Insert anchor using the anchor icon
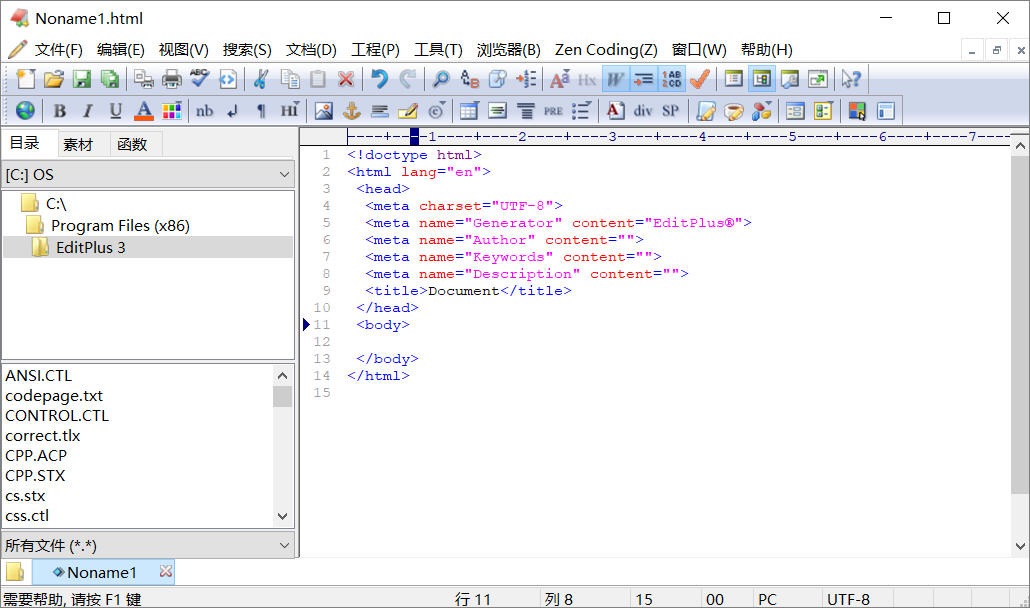 click(352, 110)
